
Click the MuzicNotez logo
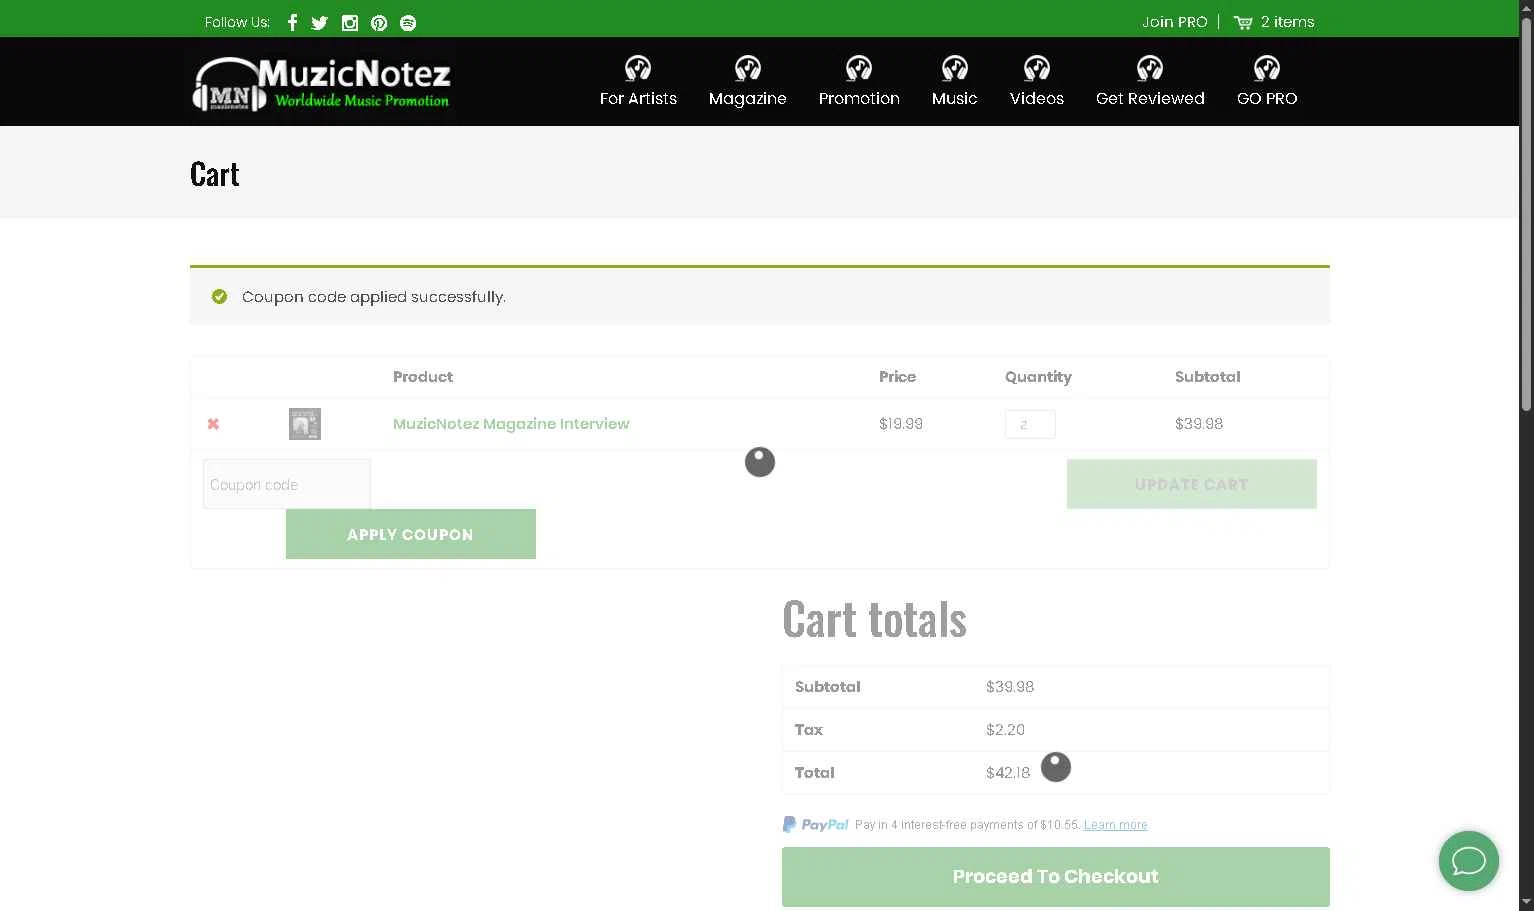[x=322, y=83]
